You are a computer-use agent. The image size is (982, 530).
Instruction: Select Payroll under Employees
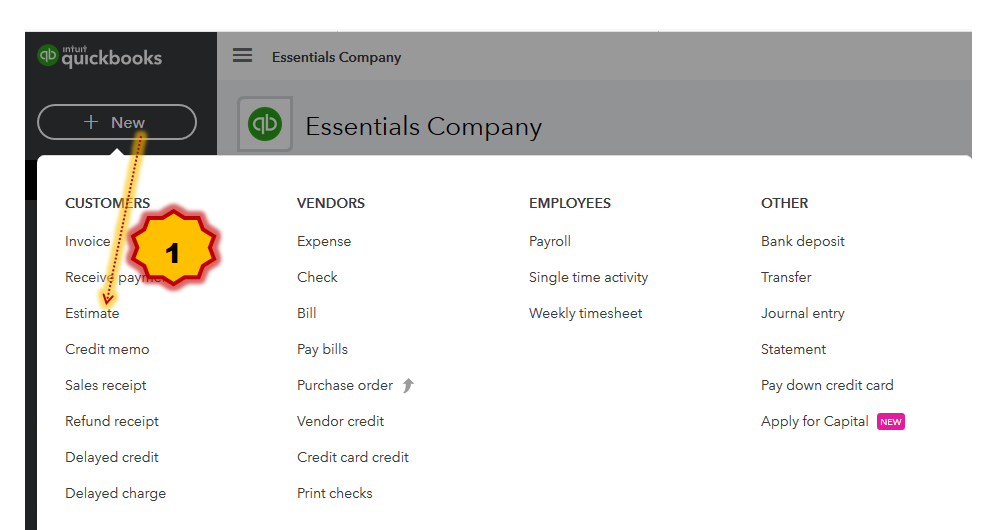tap(550, 241)
